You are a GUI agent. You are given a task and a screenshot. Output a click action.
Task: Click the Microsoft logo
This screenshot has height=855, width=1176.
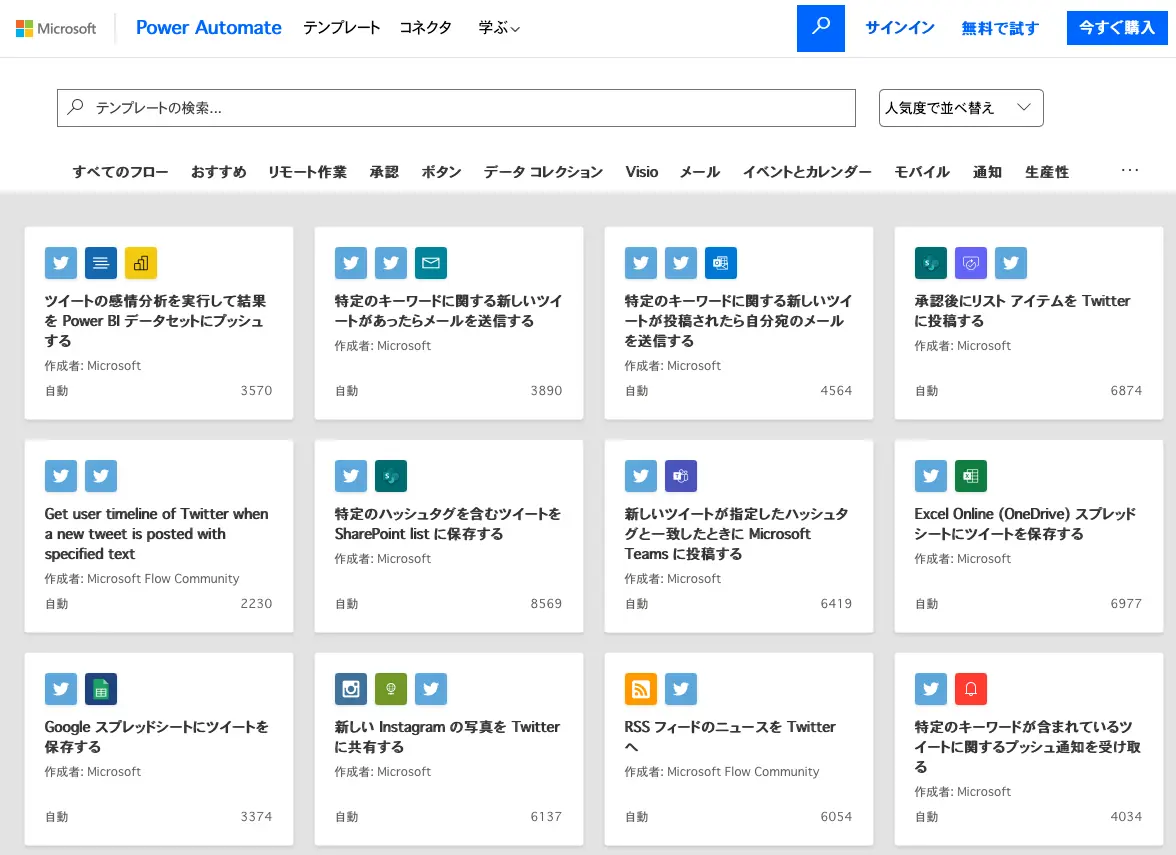pos(56,28)
